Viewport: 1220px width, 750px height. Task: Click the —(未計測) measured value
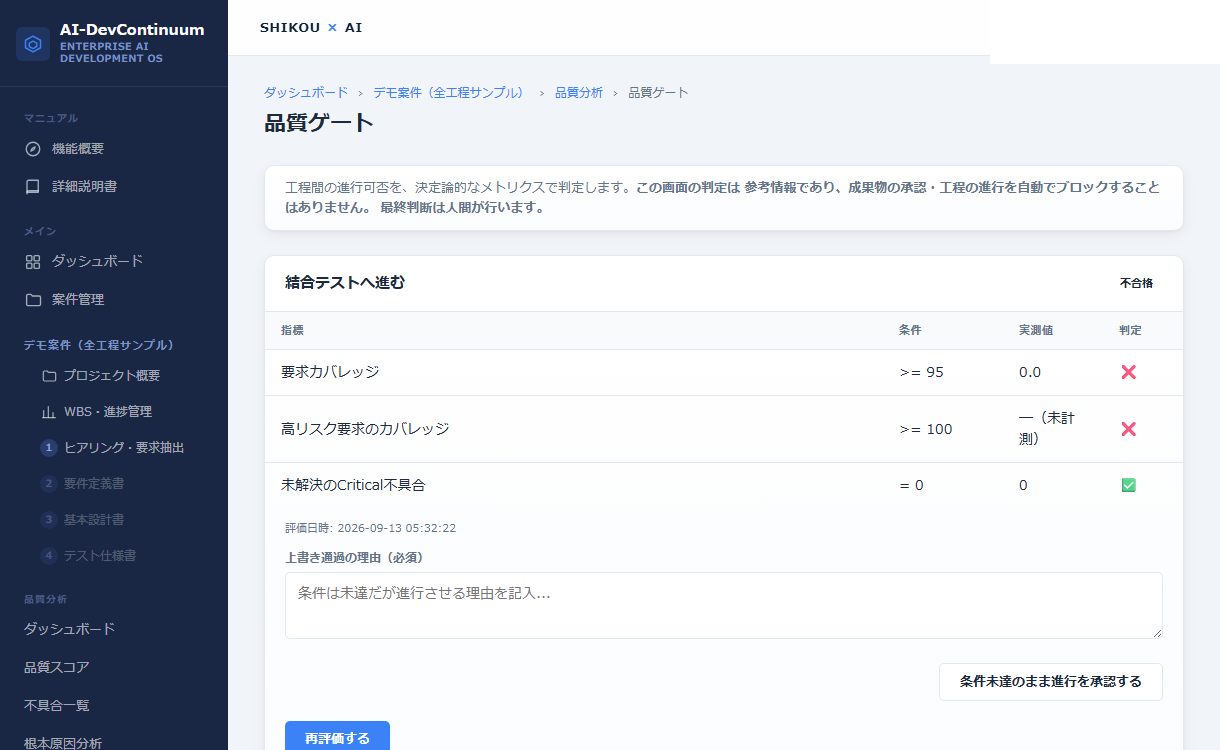[1047, 429]
